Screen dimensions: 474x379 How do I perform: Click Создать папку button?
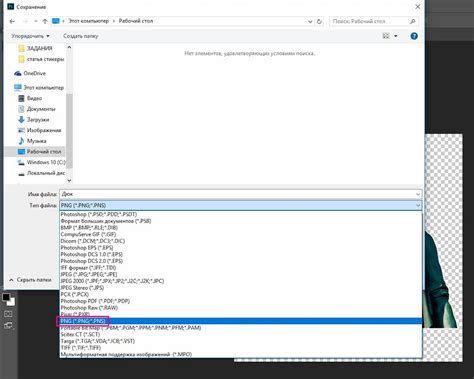pos(81,36)
